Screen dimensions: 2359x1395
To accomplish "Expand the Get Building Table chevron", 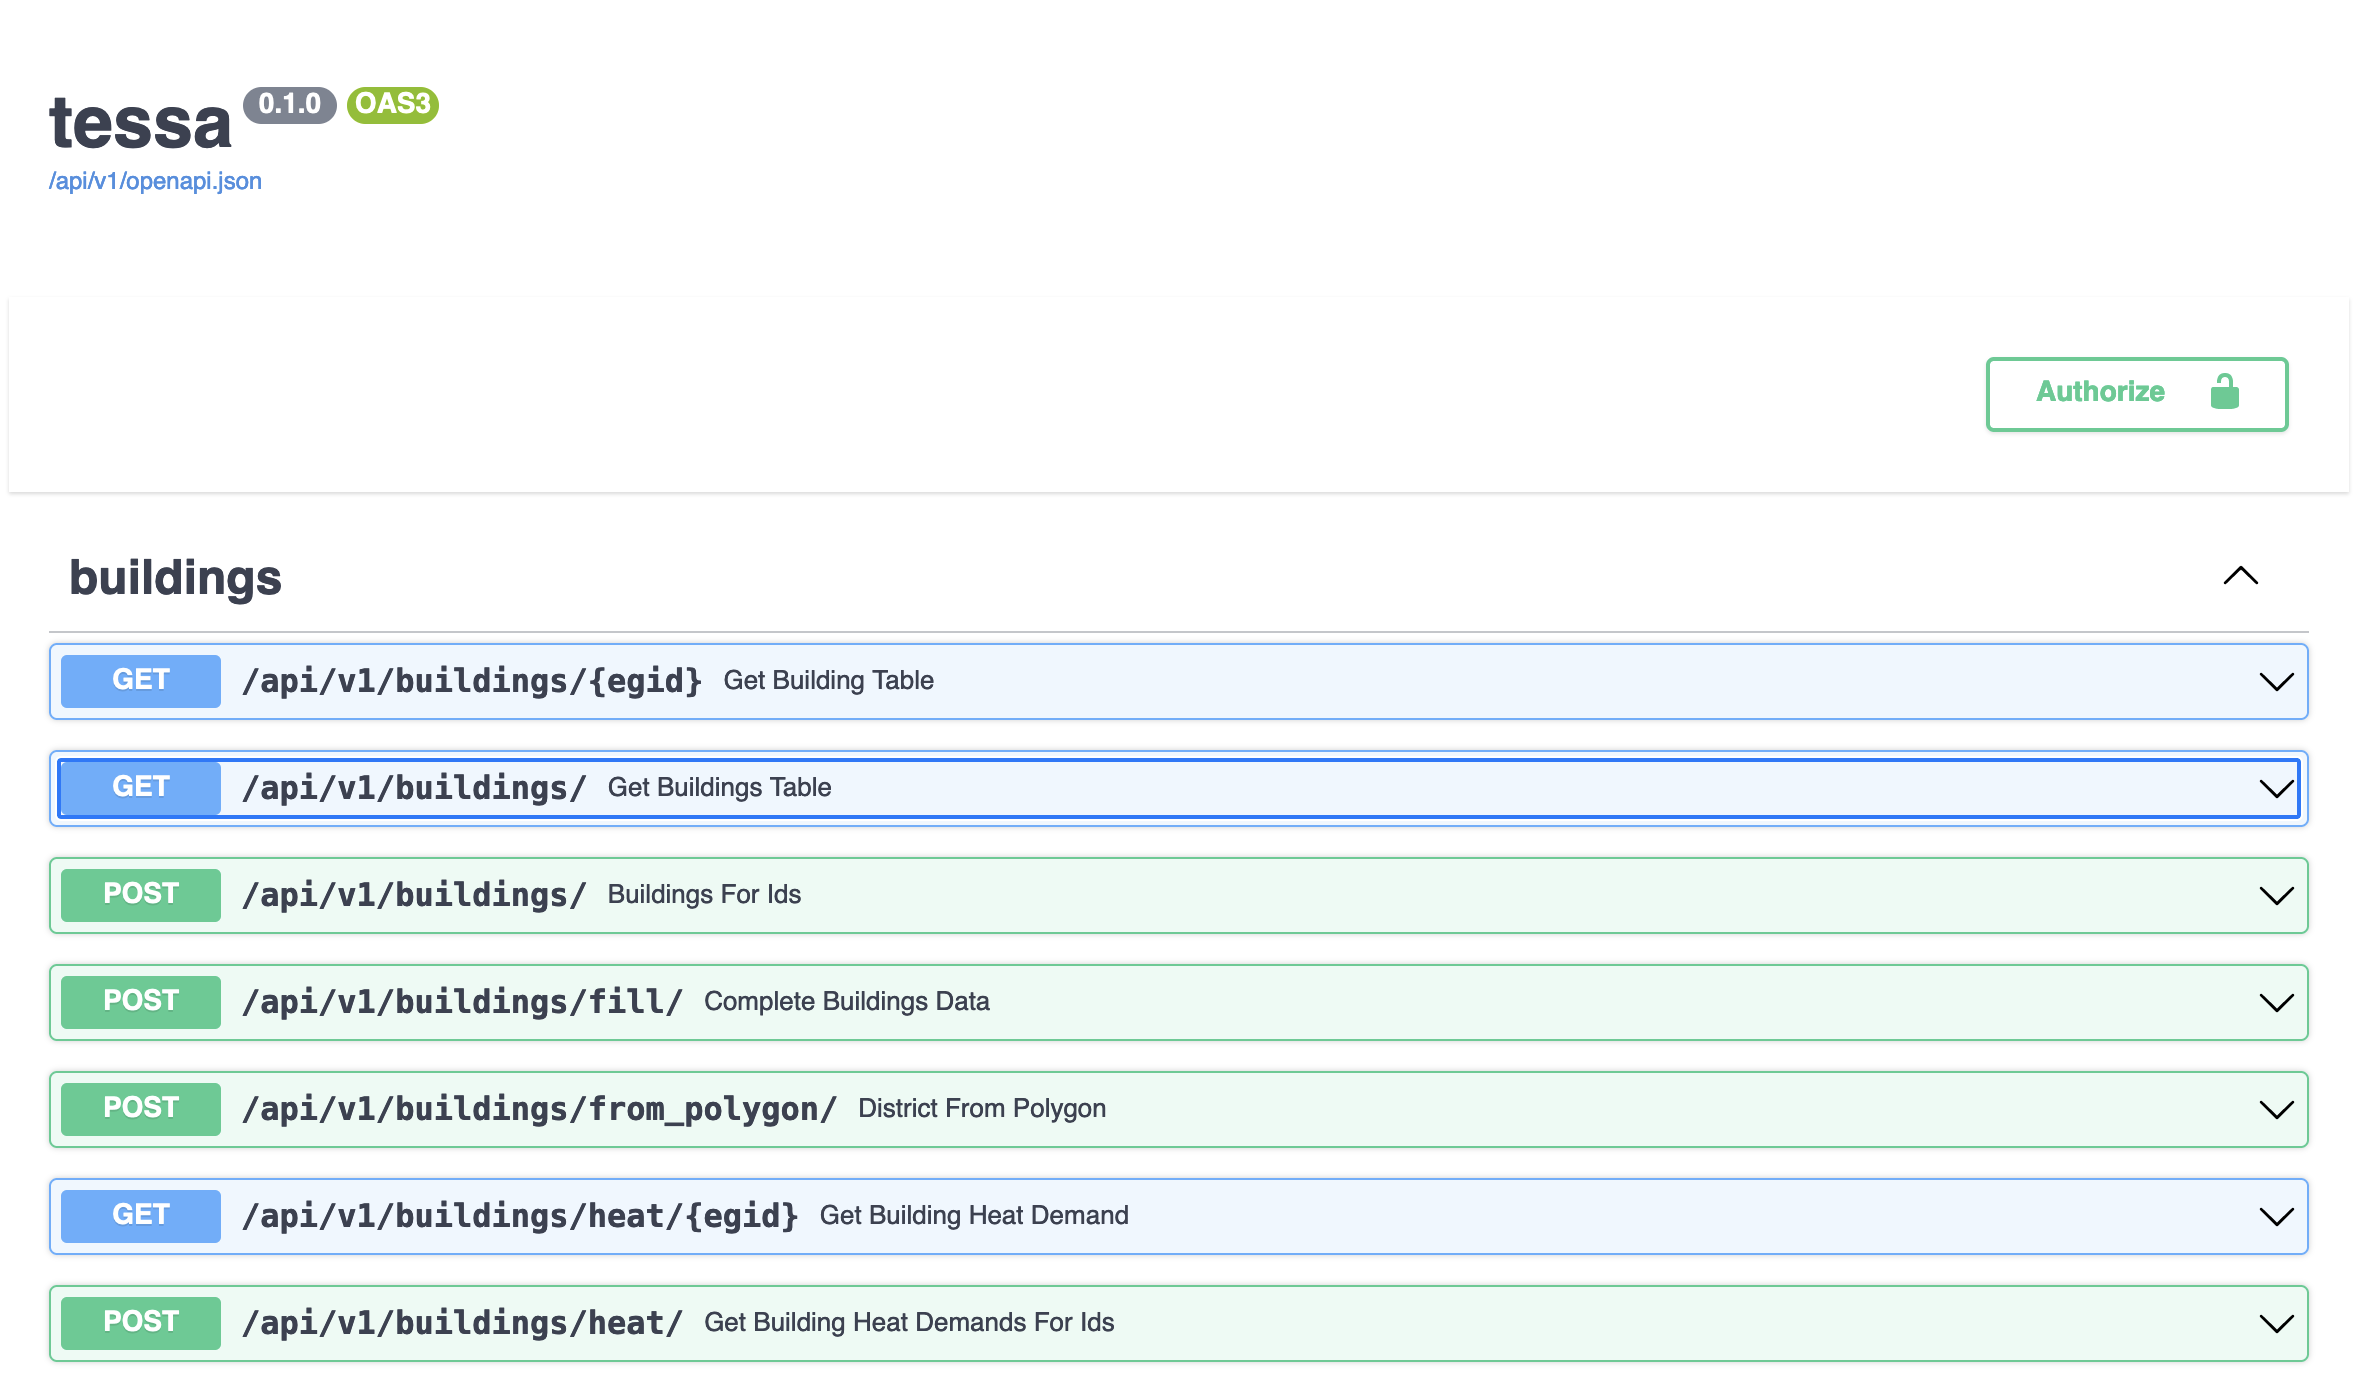I will point(2276,682).
